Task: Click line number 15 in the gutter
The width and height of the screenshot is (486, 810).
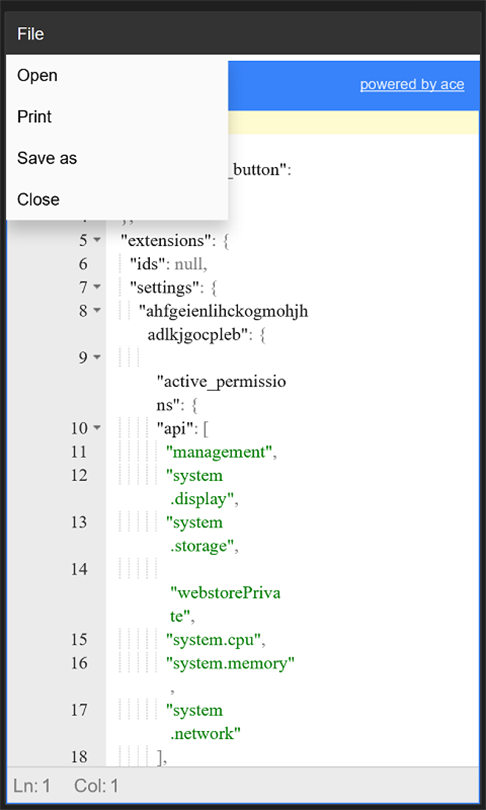Action: (79, 640)
